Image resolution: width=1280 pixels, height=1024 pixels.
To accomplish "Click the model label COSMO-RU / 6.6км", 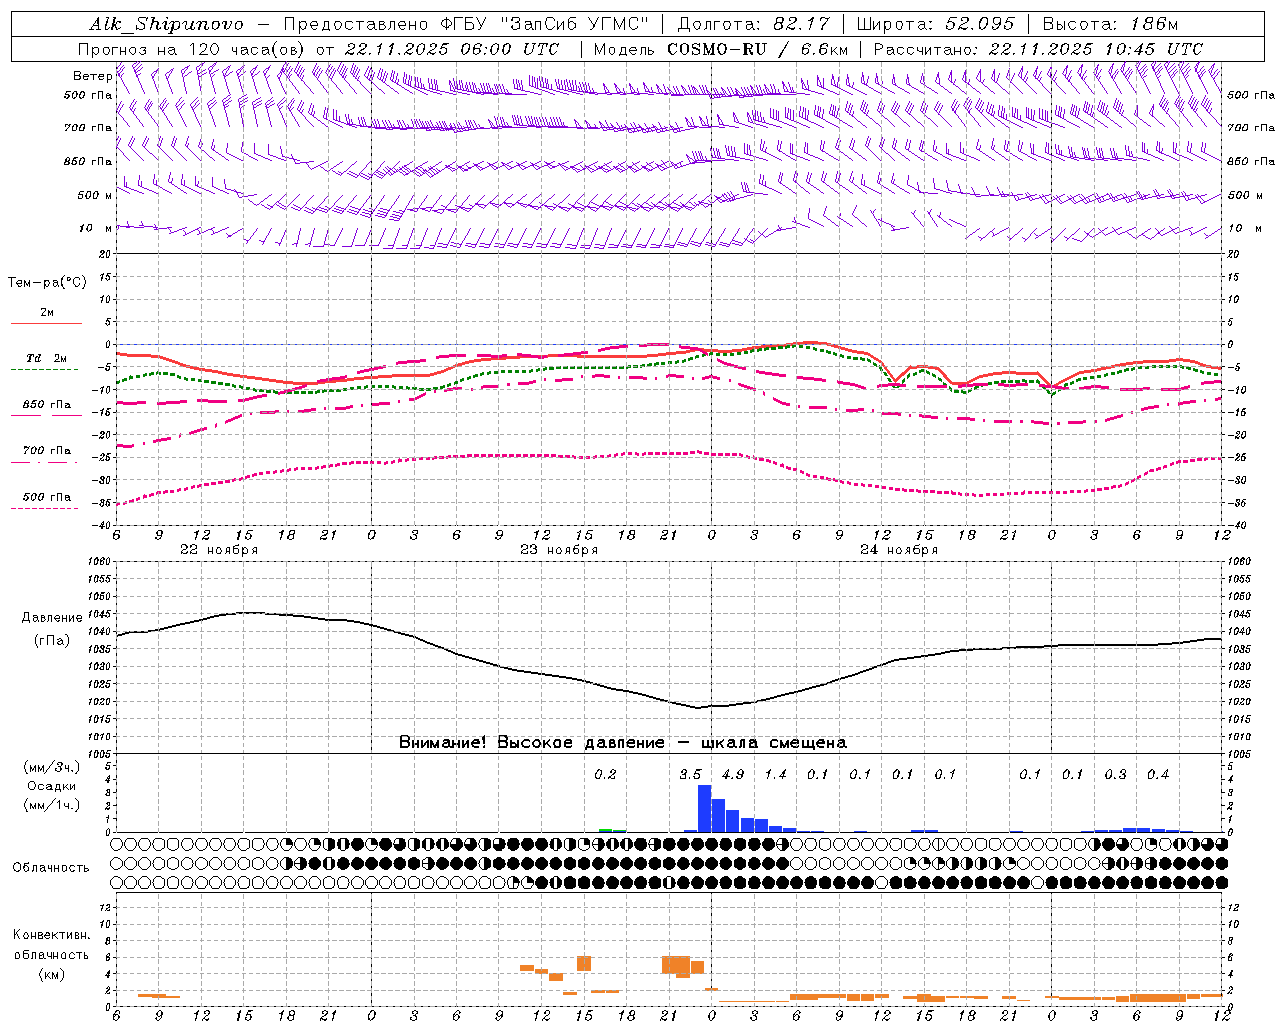I will click(x=757, y=49).
